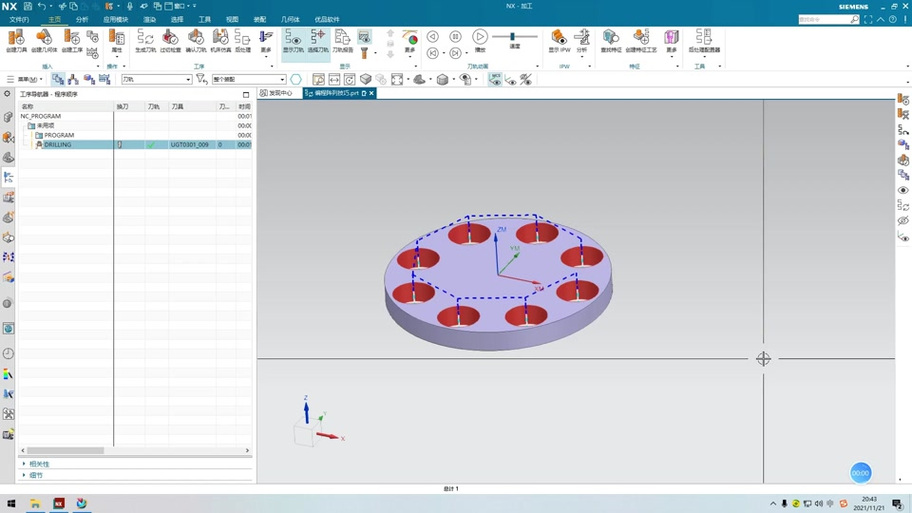Toggle the MCS display eye button

(x=495, y=79)
